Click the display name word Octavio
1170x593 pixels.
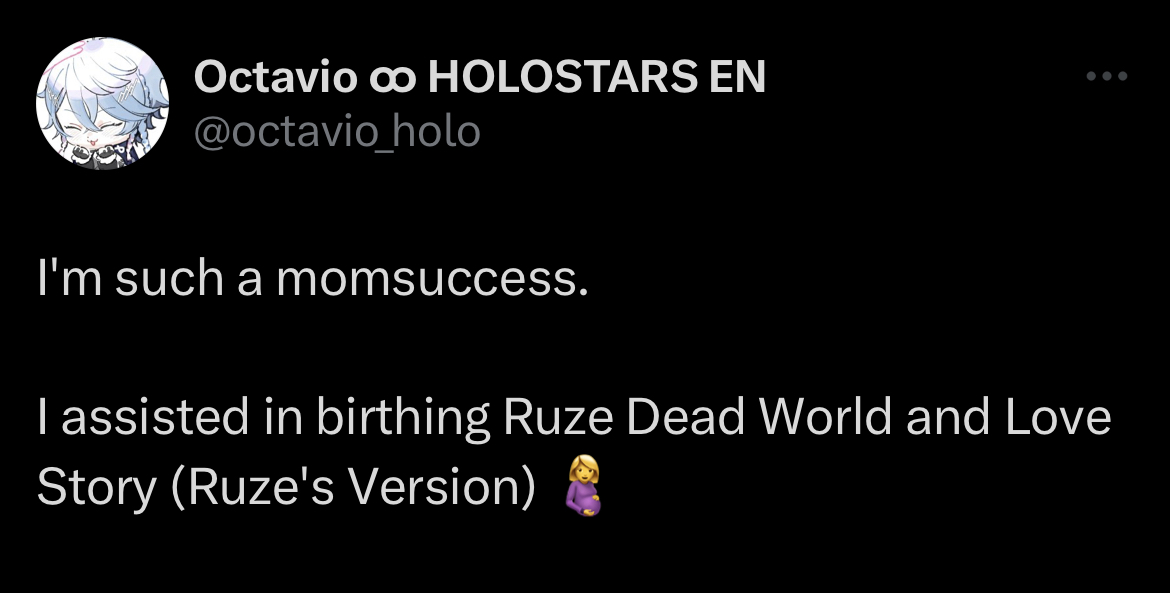[275, 76]
